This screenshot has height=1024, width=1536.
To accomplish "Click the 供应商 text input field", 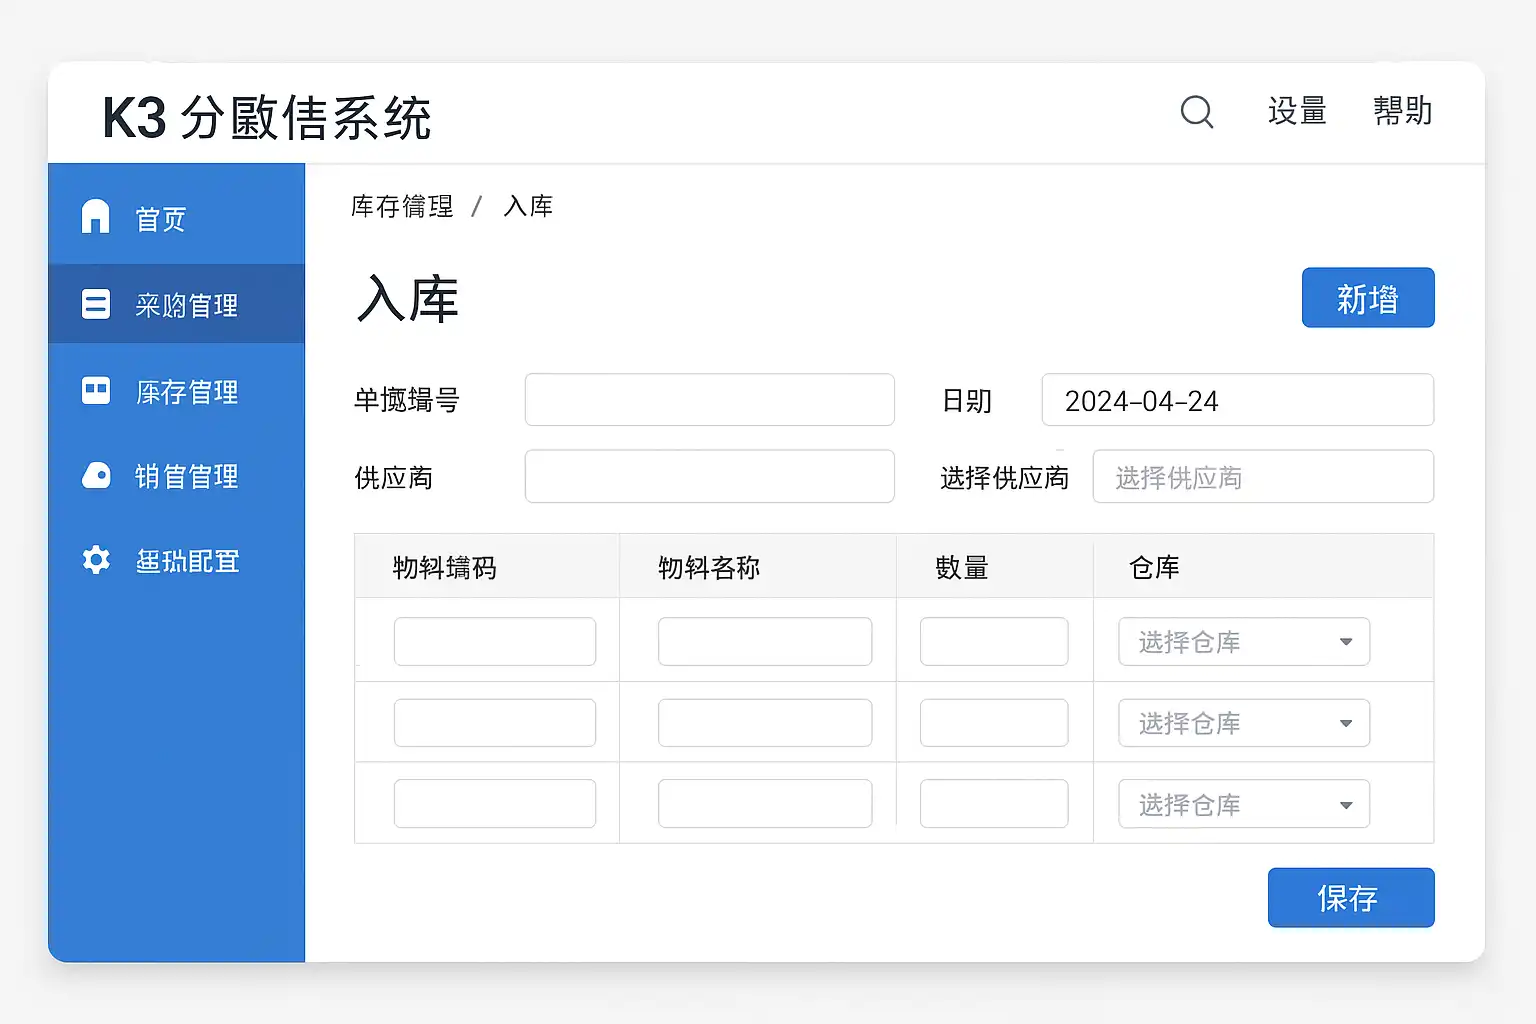I will point(709,477).
